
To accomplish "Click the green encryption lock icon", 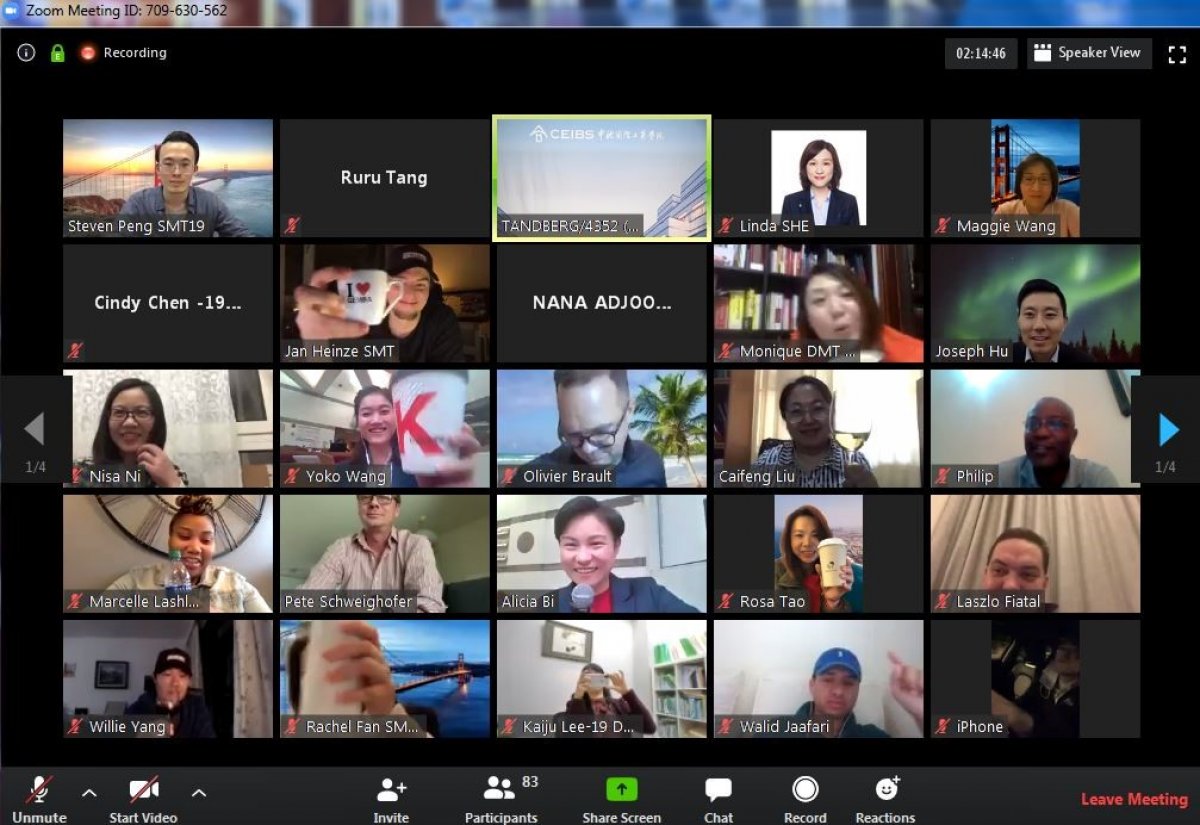I will 58,53.
